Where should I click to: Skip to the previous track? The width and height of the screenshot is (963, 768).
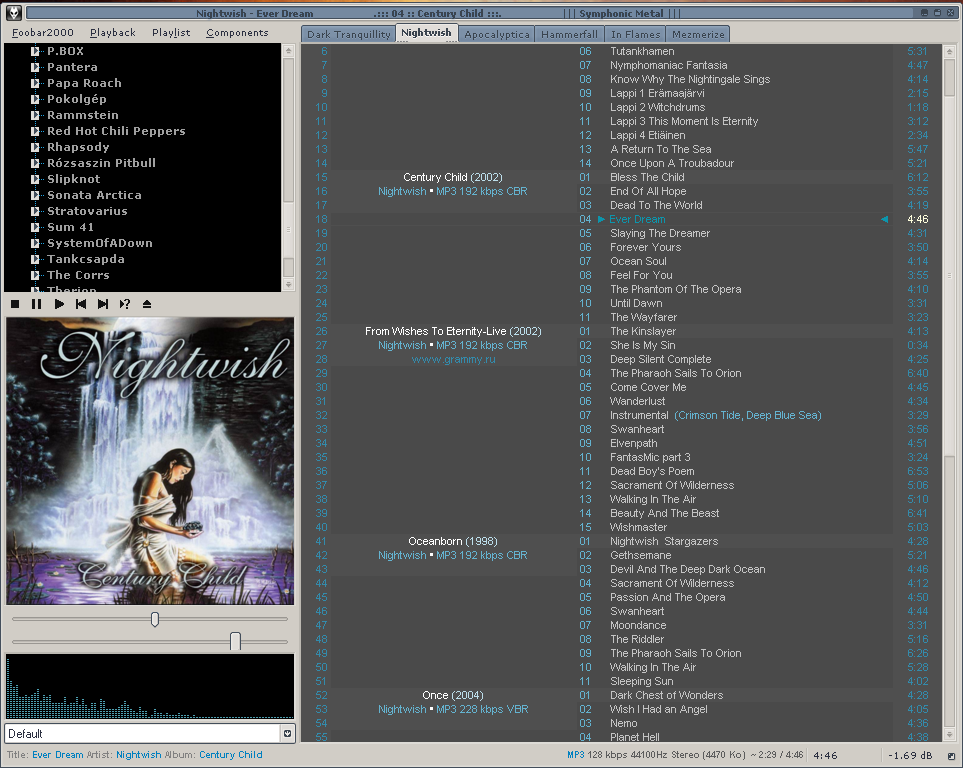pos(81,304)
